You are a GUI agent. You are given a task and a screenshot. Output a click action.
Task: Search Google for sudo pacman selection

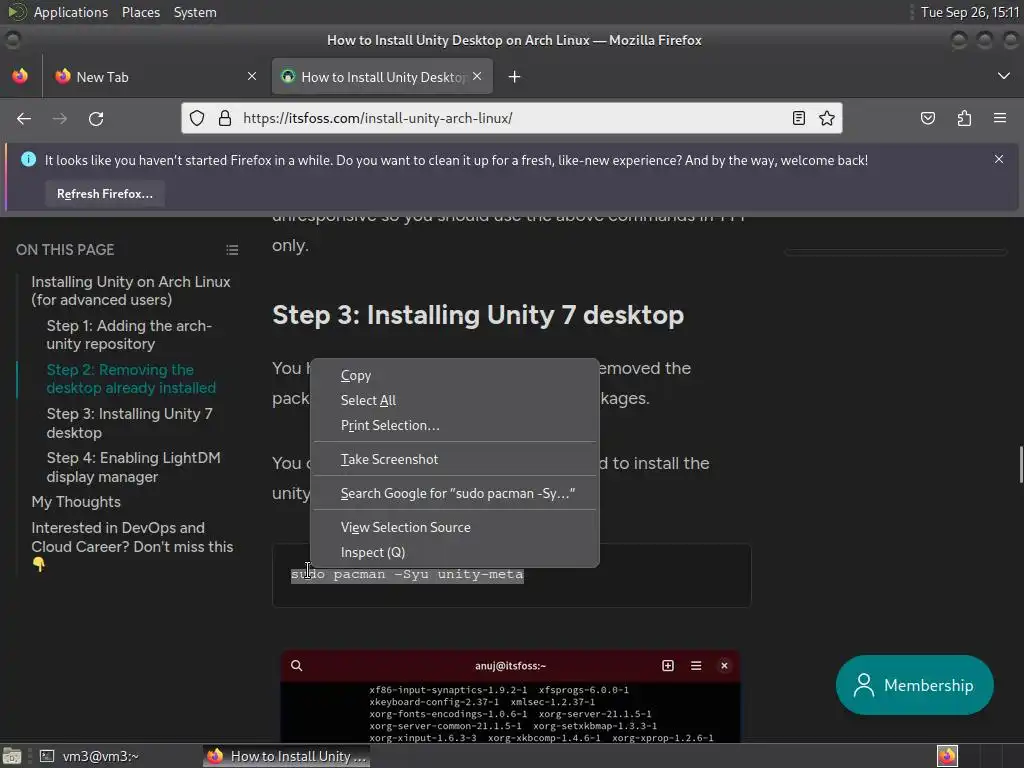click(x=455, y=493)
